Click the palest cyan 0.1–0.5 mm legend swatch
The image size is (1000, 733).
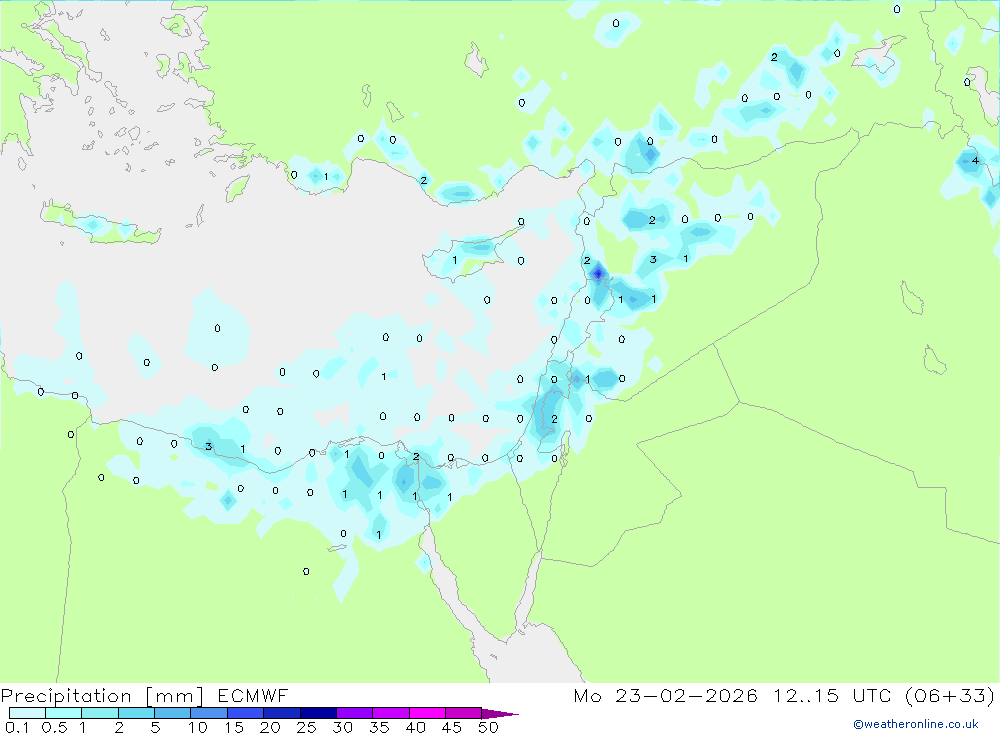[27, 713]
